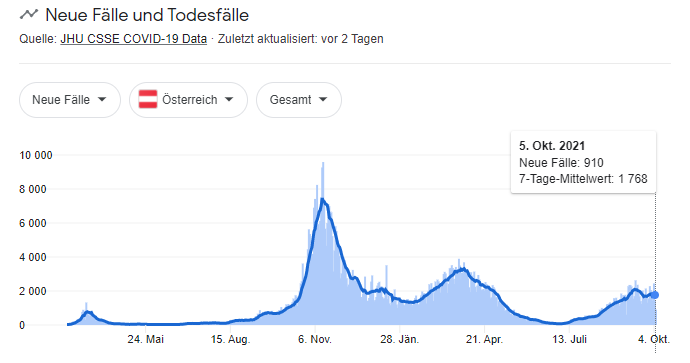The image size is (690, 363).
Task: Click the Neue Fälle und Todesfälle heading
Action: (147, 15)
